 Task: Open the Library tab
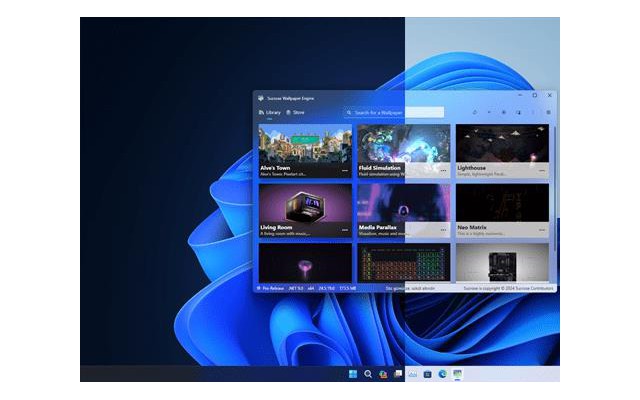point(270,113)
